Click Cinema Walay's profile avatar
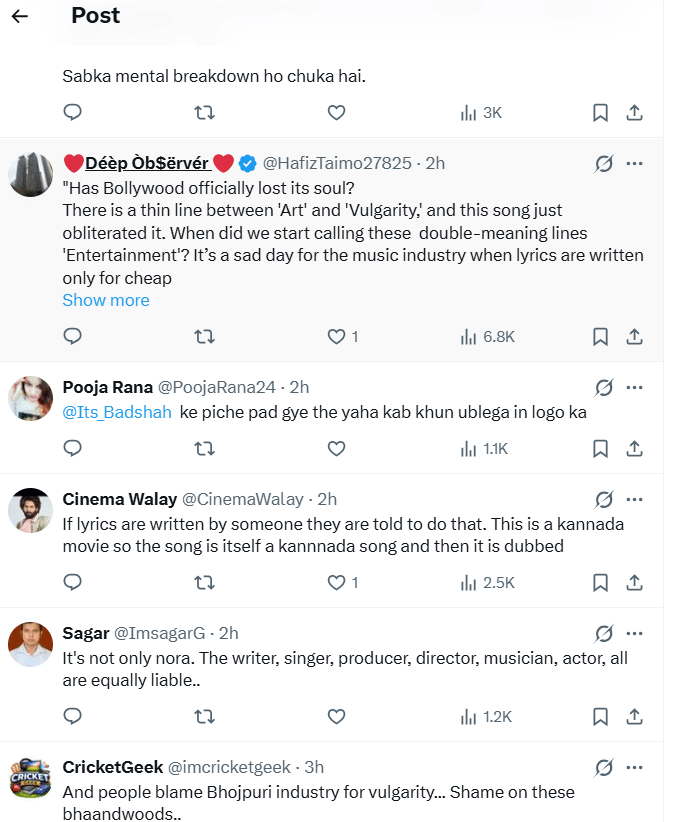Viewport: 696px width, 822px height. [31, 510]
